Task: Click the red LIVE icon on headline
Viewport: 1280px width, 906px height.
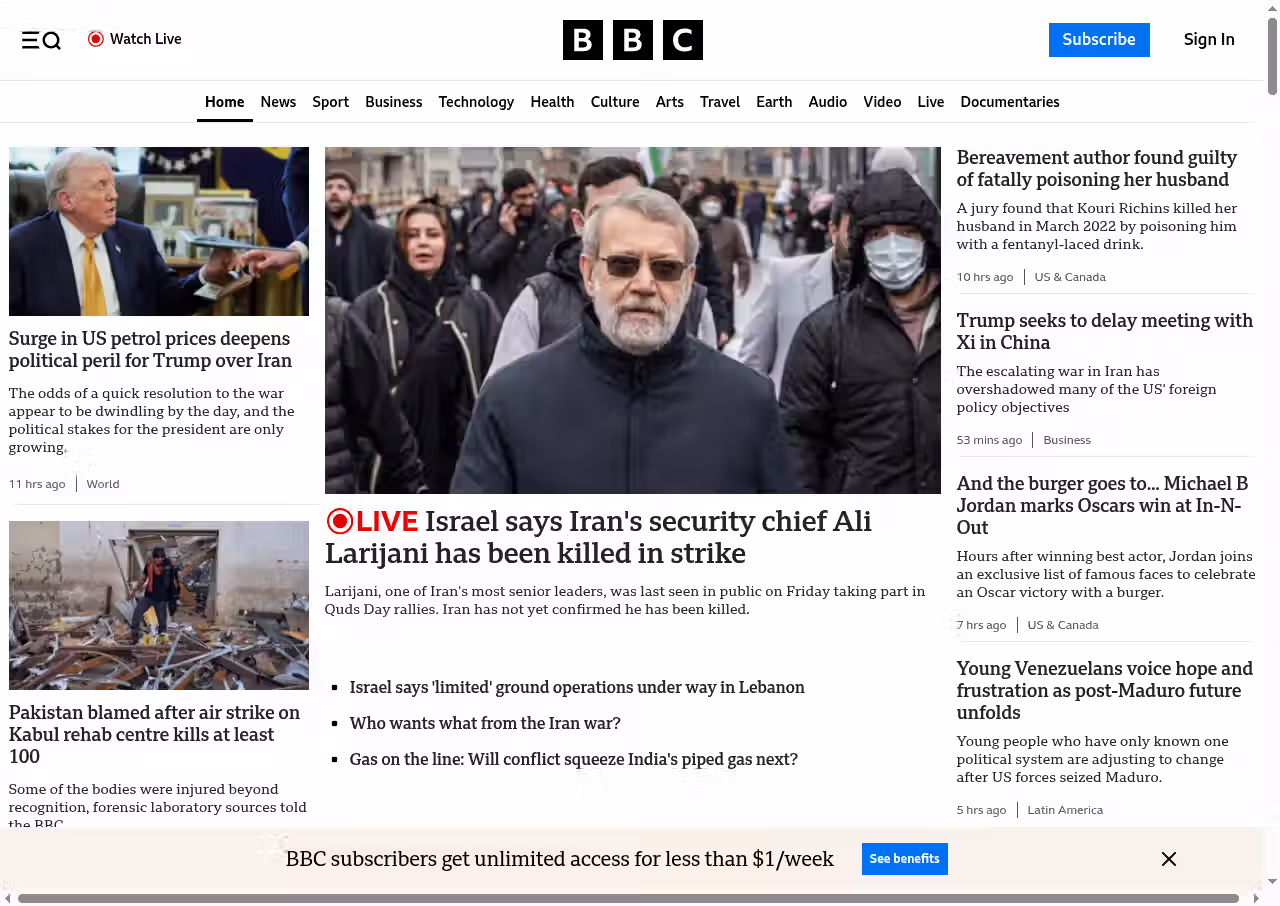Action: click(340, 521)
